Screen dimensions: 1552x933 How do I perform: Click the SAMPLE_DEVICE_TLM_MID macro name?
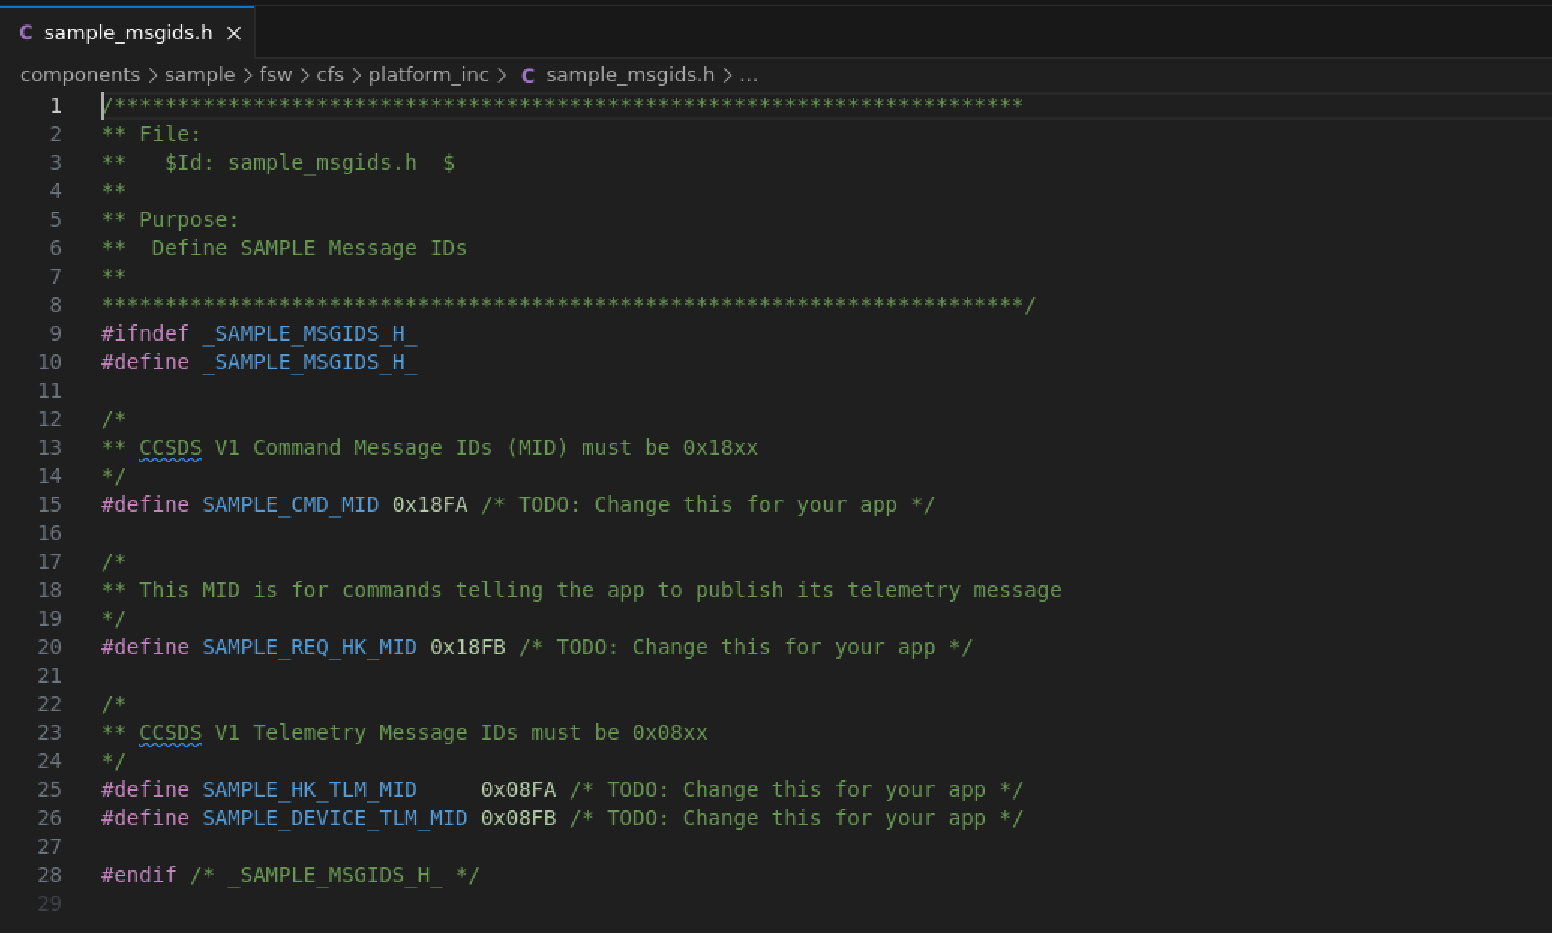[x=335, y=818]
